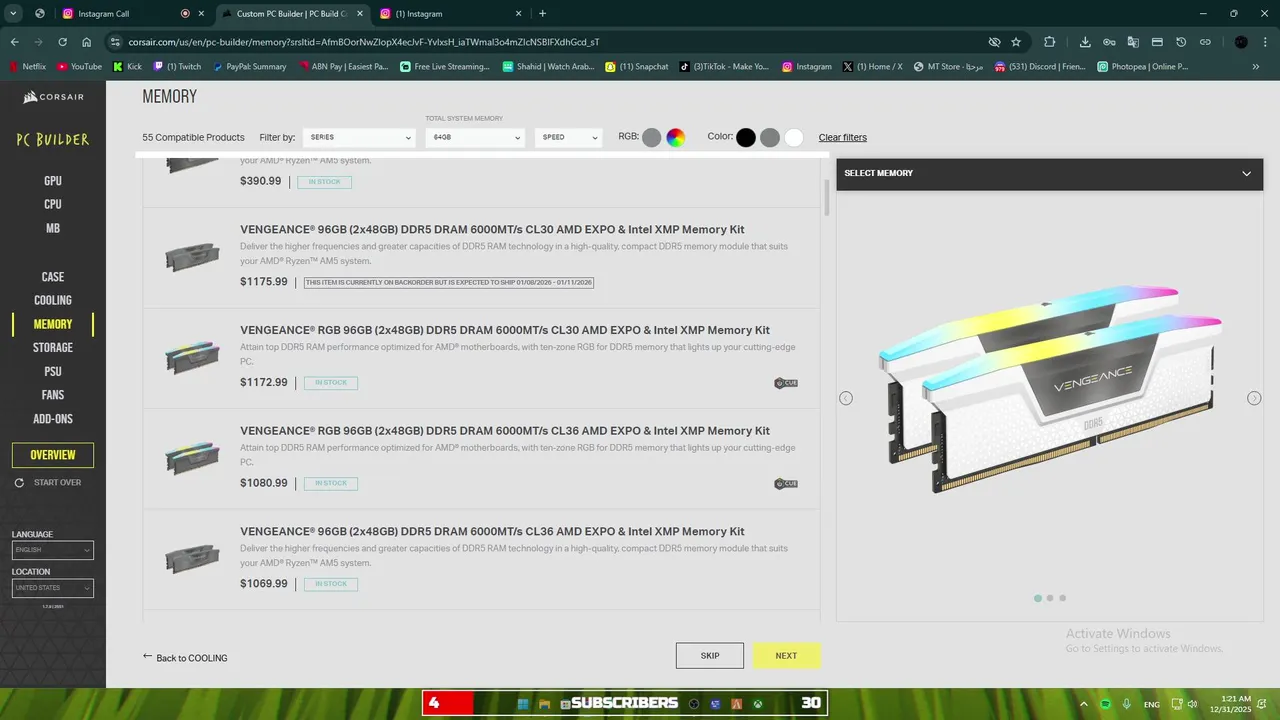The image size is (1280, 720).
Task: View site information icon beside URL
Action: (x=115, y=42)
